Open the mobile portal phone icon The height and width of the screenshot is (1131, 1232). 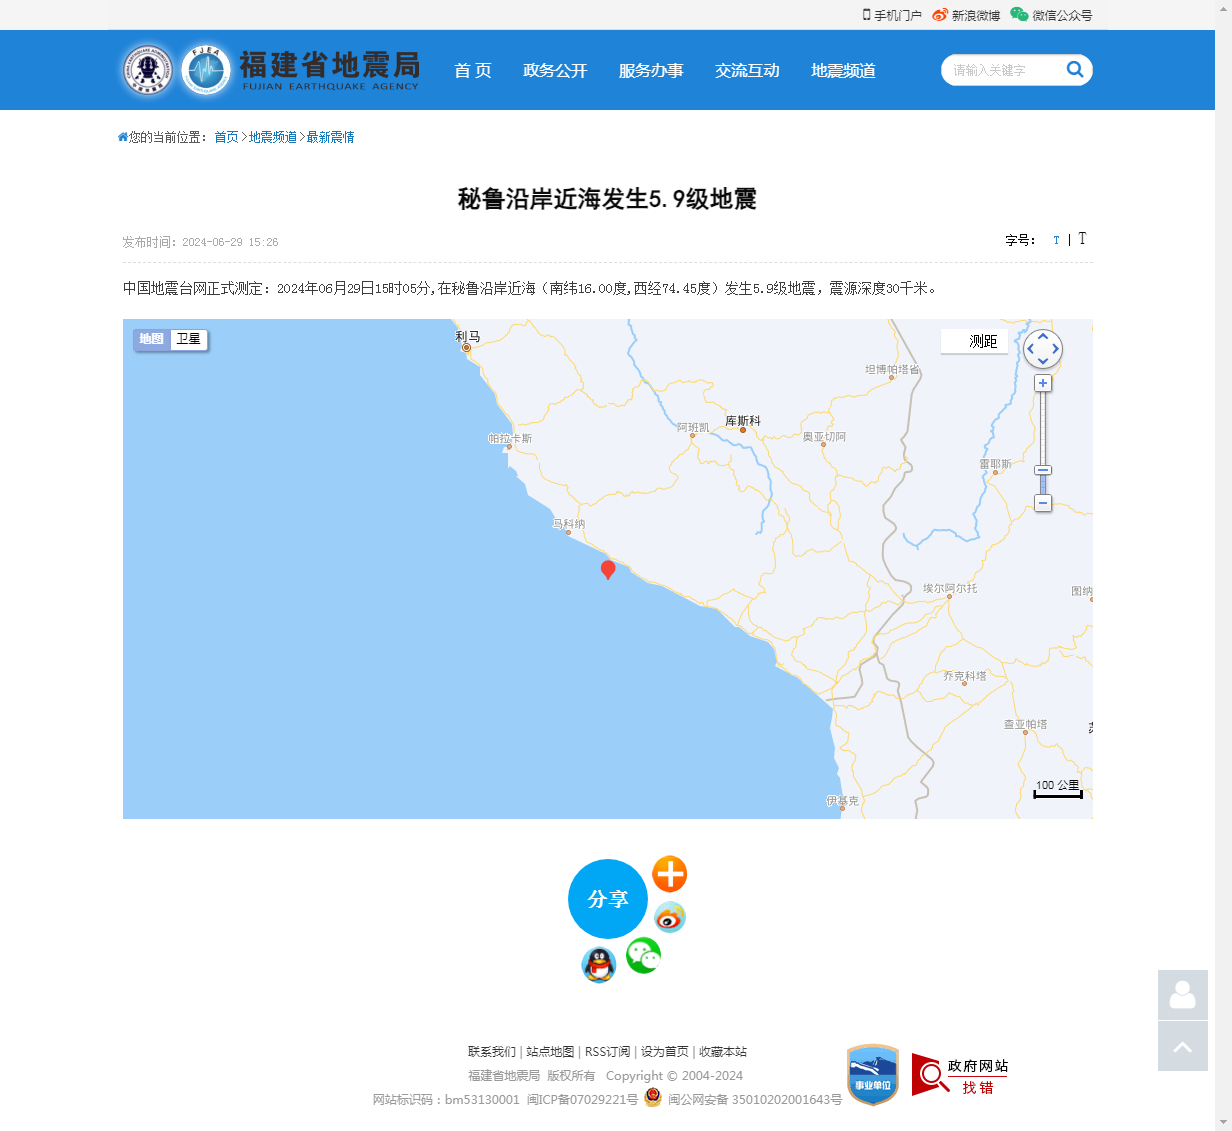[867, 14]
